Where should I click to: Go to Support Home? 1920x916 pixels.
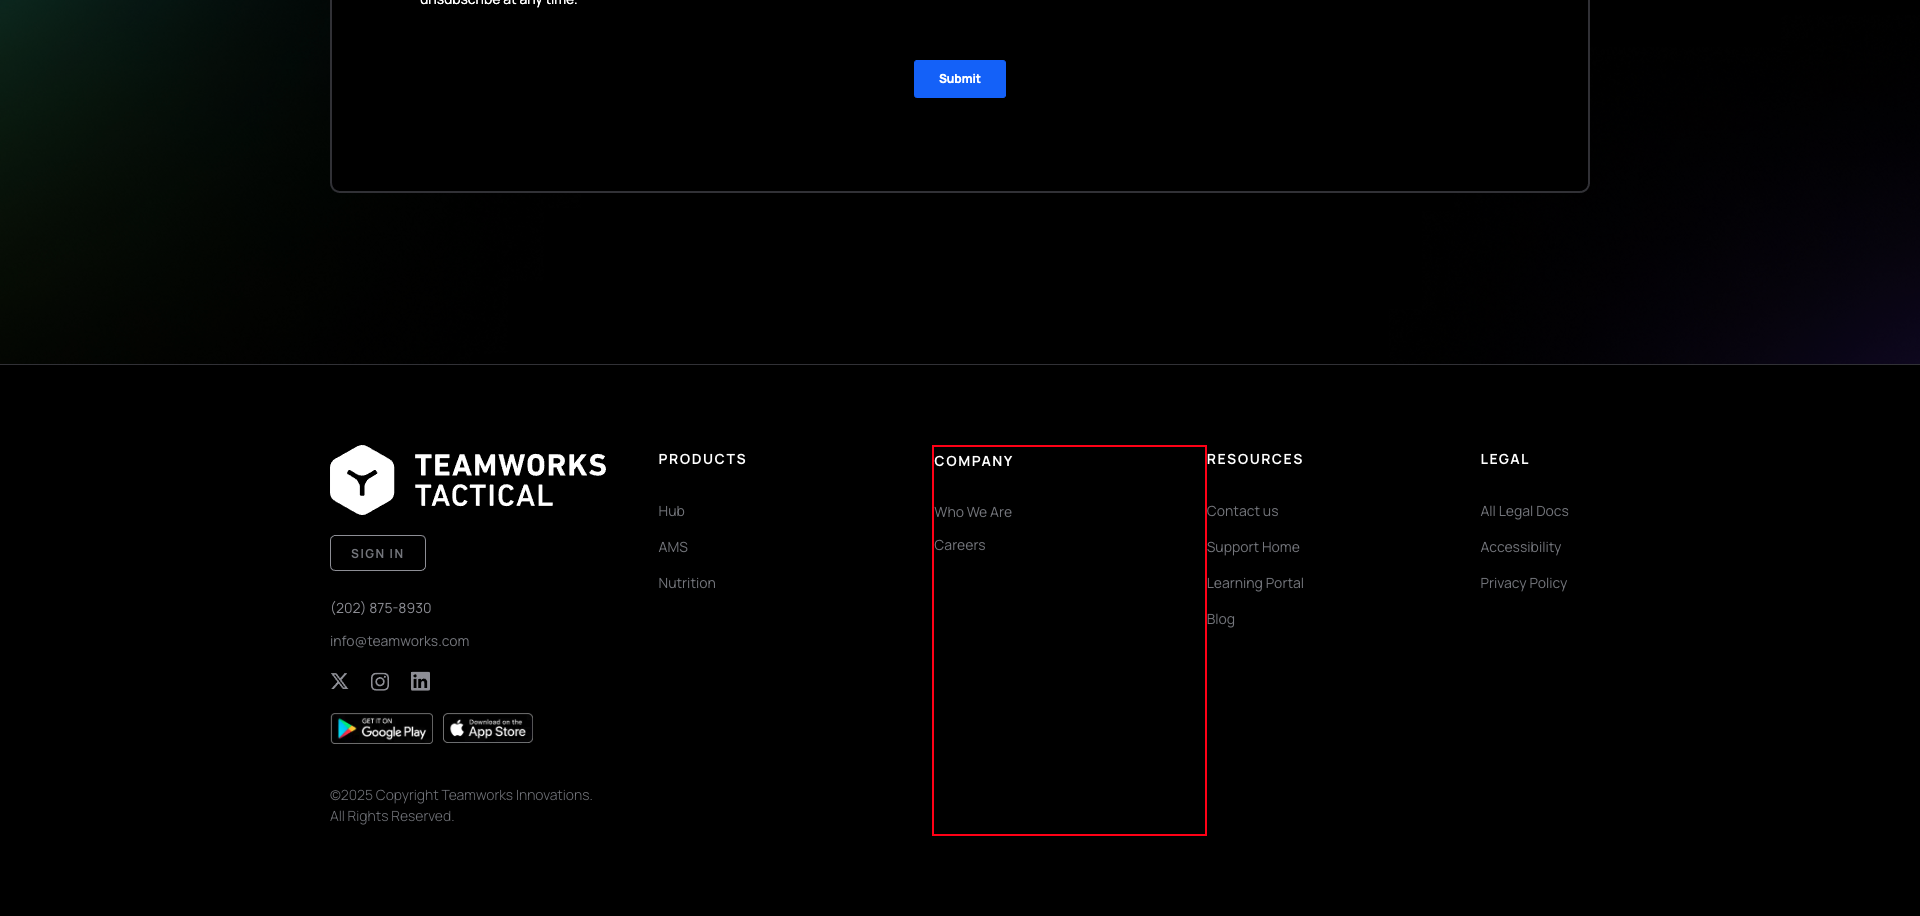point(1253,547)
